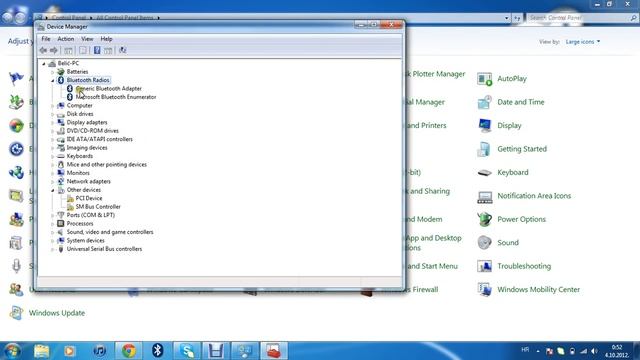This screenshot has height=360, width=640.
Task: Click the Power Options icon
Action: point(484,220)
